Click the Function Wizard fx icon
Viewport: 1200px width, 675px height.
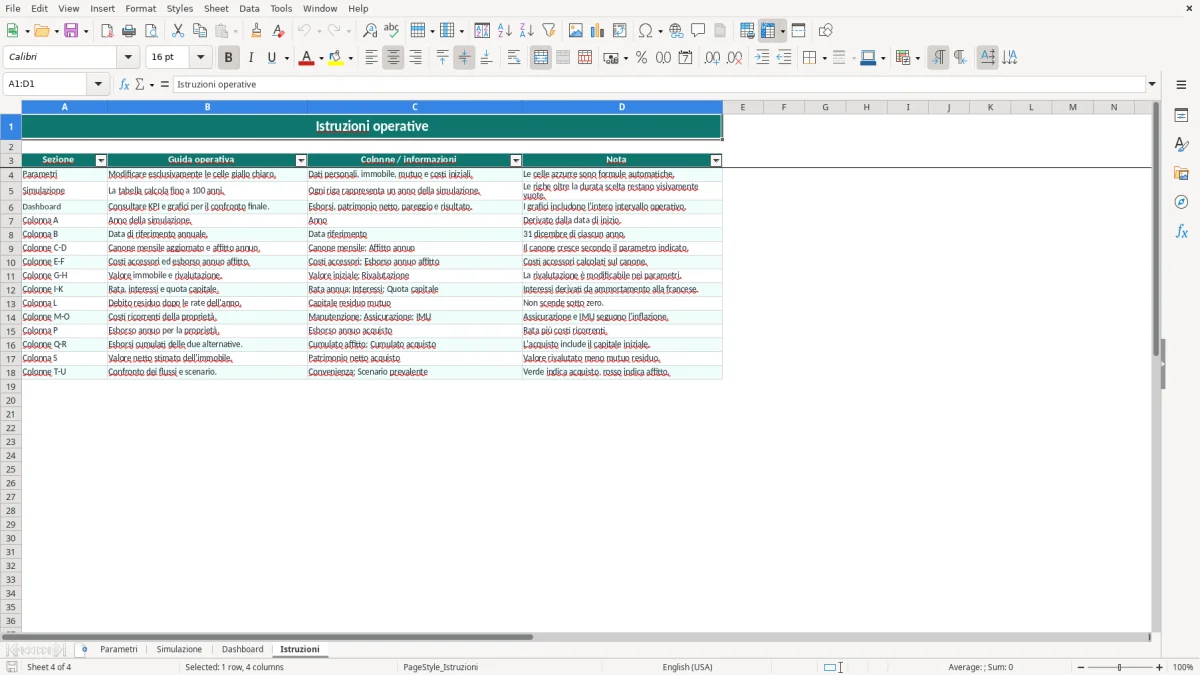(x=124, y=84)
